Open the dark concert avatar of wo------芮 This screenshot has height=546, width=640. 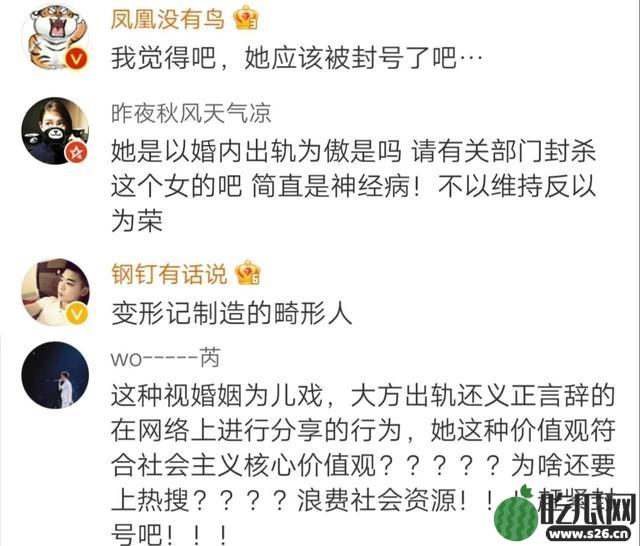(x=55, y=375)
